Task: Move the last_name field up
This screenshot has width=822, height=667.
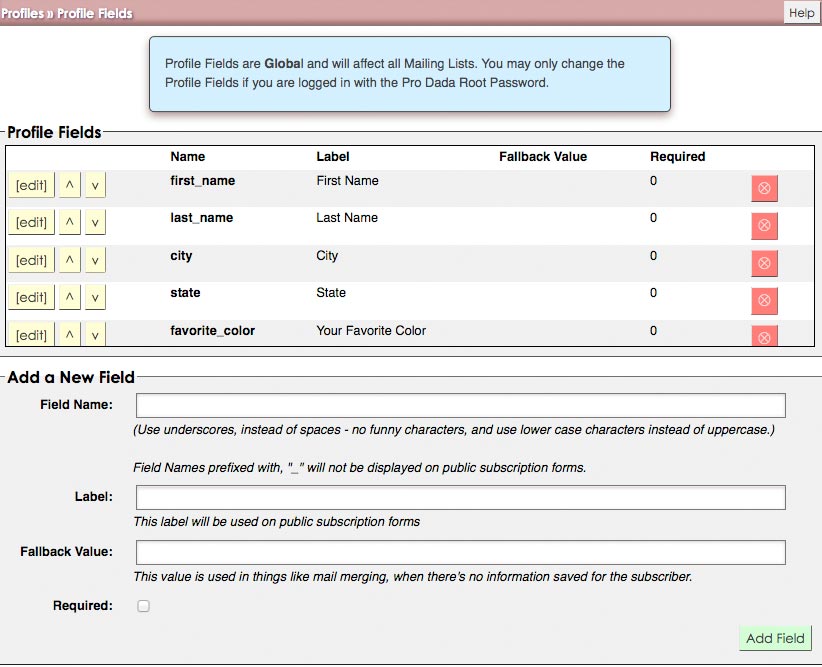Action: pos(69,223)
